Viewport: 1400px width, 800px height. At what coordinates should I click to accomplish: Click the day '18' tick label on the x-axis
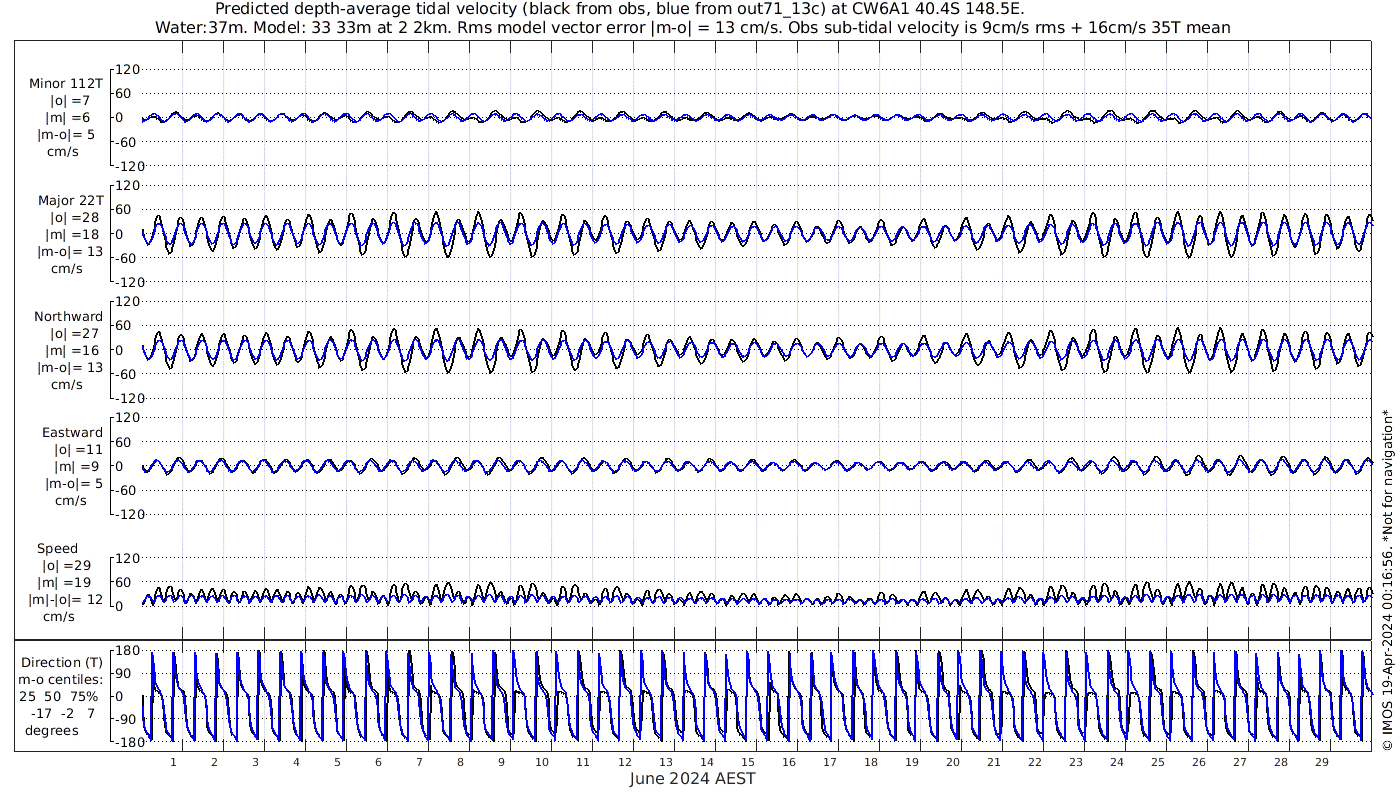[871, 761]
